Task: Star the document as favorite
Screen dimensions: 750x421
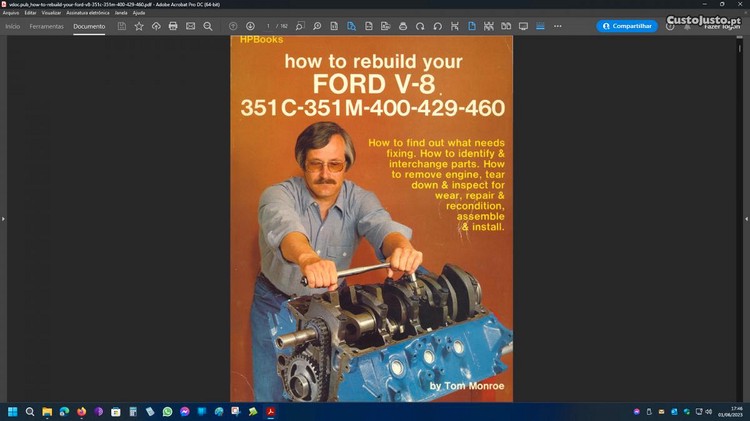Action: tap(139, 26)
